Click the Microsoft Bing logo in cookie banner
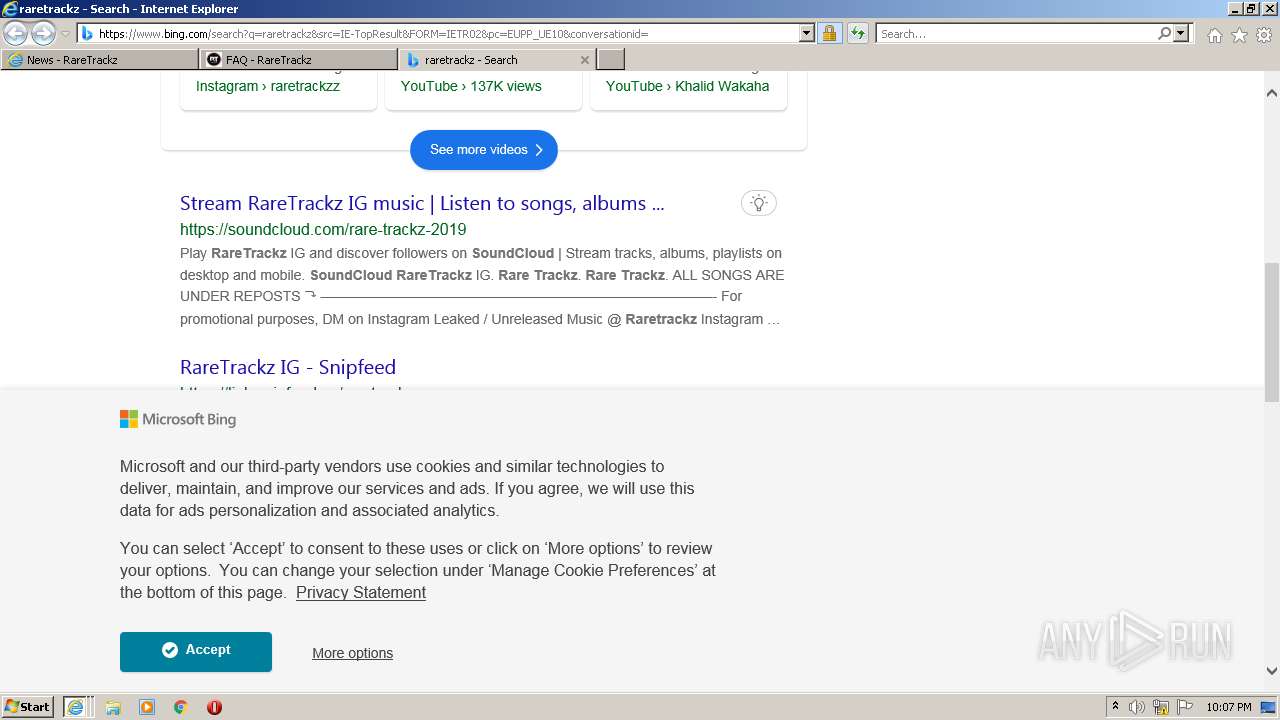The image size is (1280, 720). 178,420
